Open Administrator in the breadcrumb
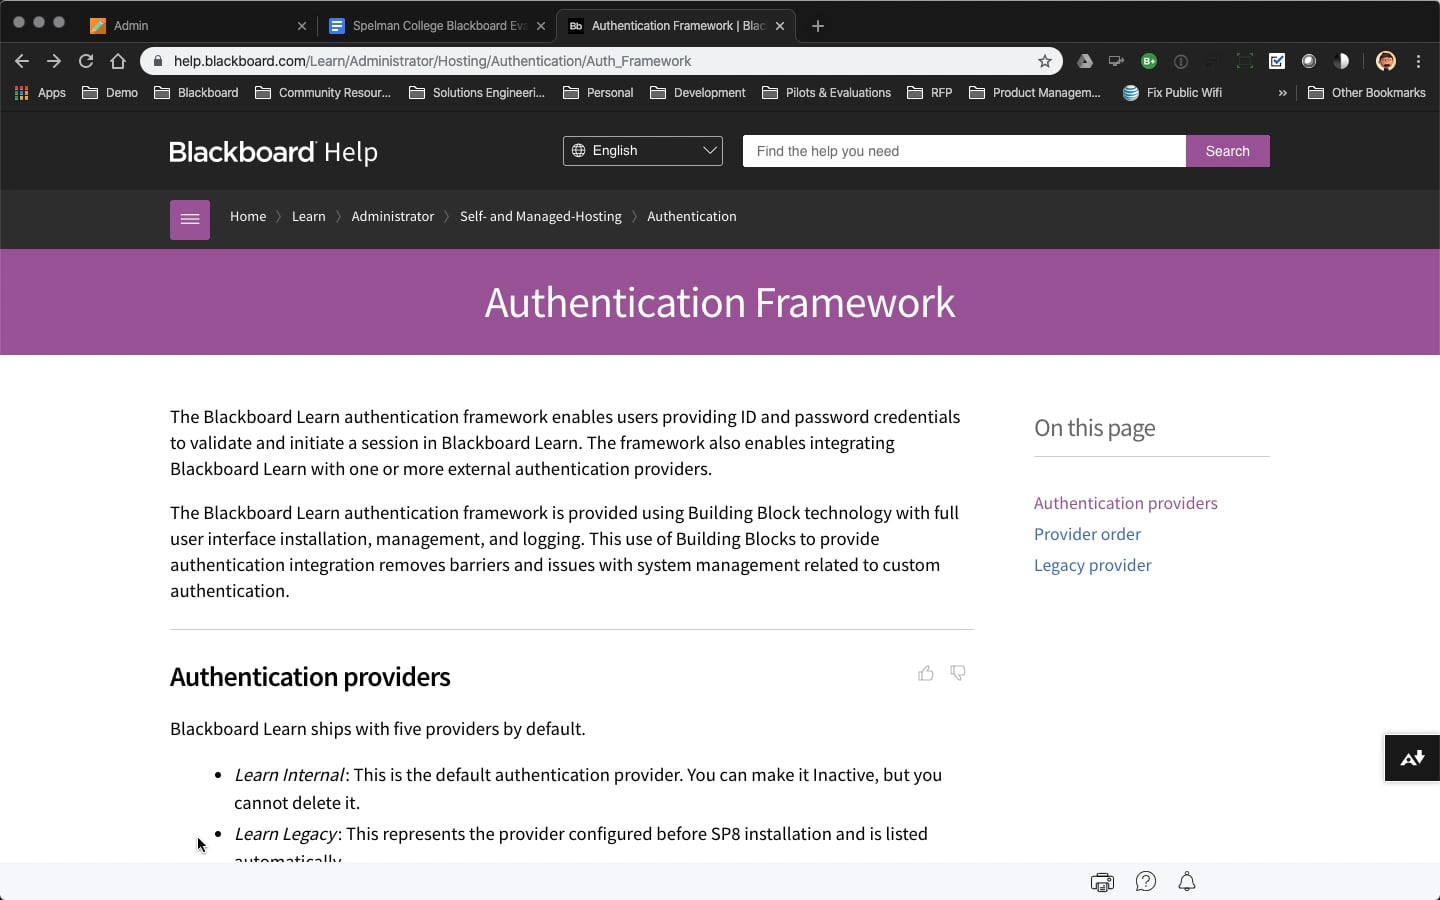 (x=393, y=216)
